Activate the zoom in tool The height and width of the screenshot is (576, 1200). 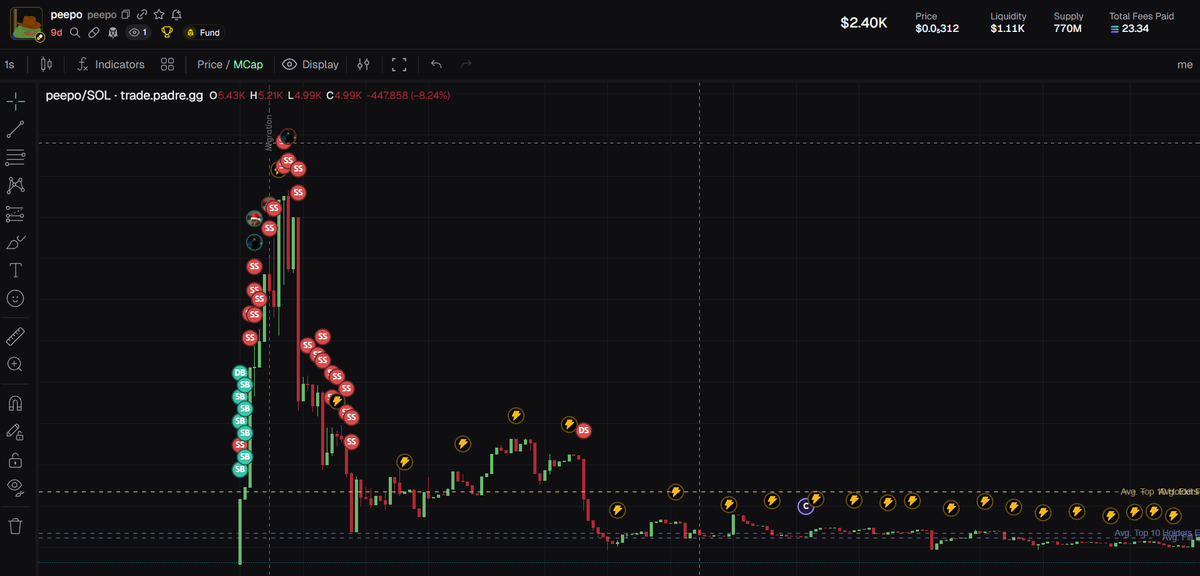click(16, 365)
